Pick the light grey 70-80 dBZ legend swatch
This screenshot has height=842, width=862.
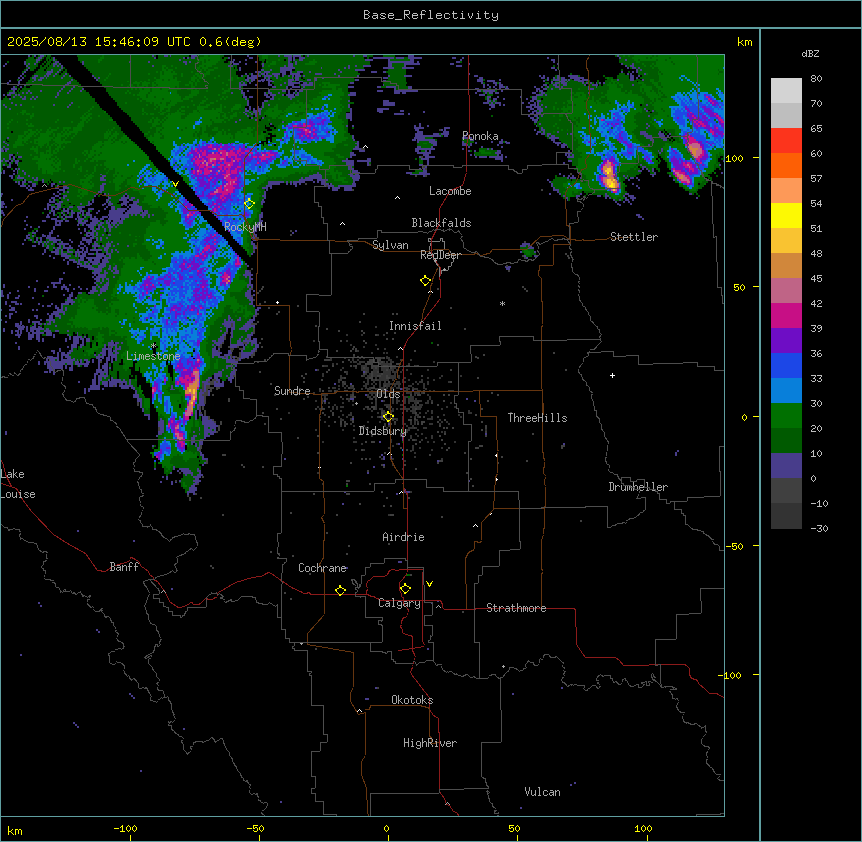point(786,91)
